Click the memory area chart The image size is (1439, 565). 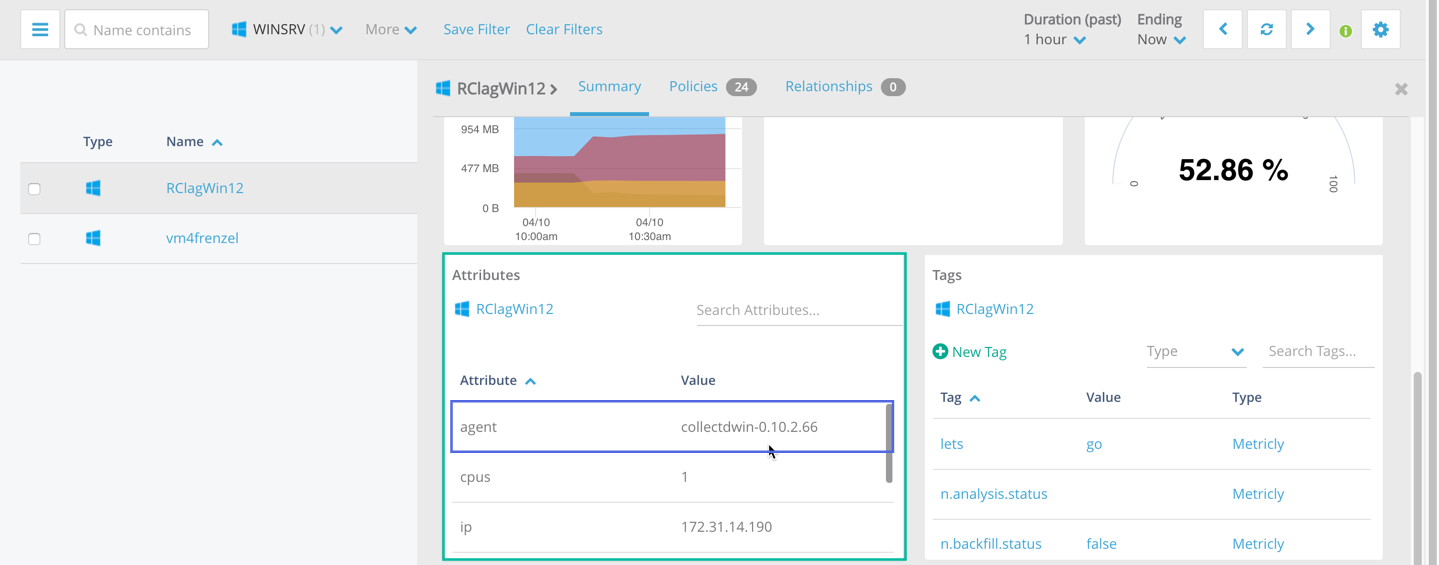(x=620, y=162)
